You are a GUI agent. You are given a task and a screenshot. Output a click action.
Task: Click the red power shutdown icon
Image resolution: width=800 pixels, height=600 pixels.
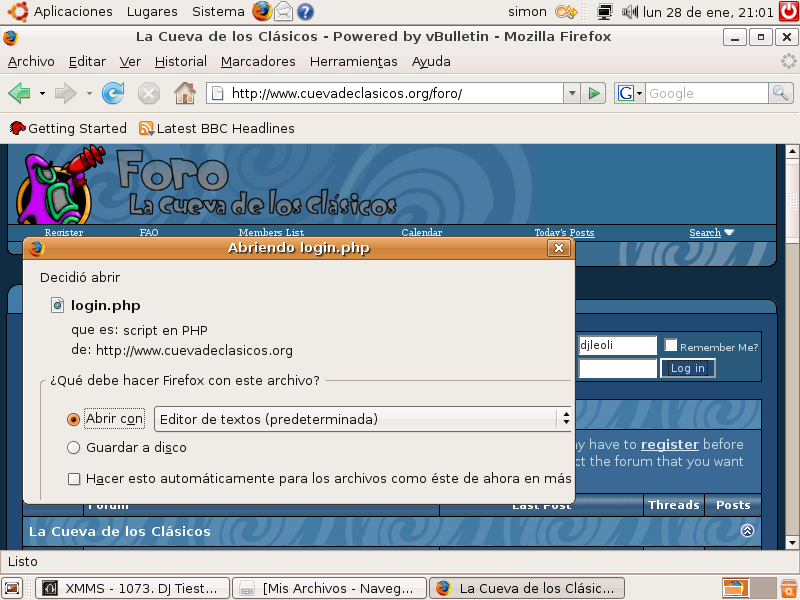point(789,11)
